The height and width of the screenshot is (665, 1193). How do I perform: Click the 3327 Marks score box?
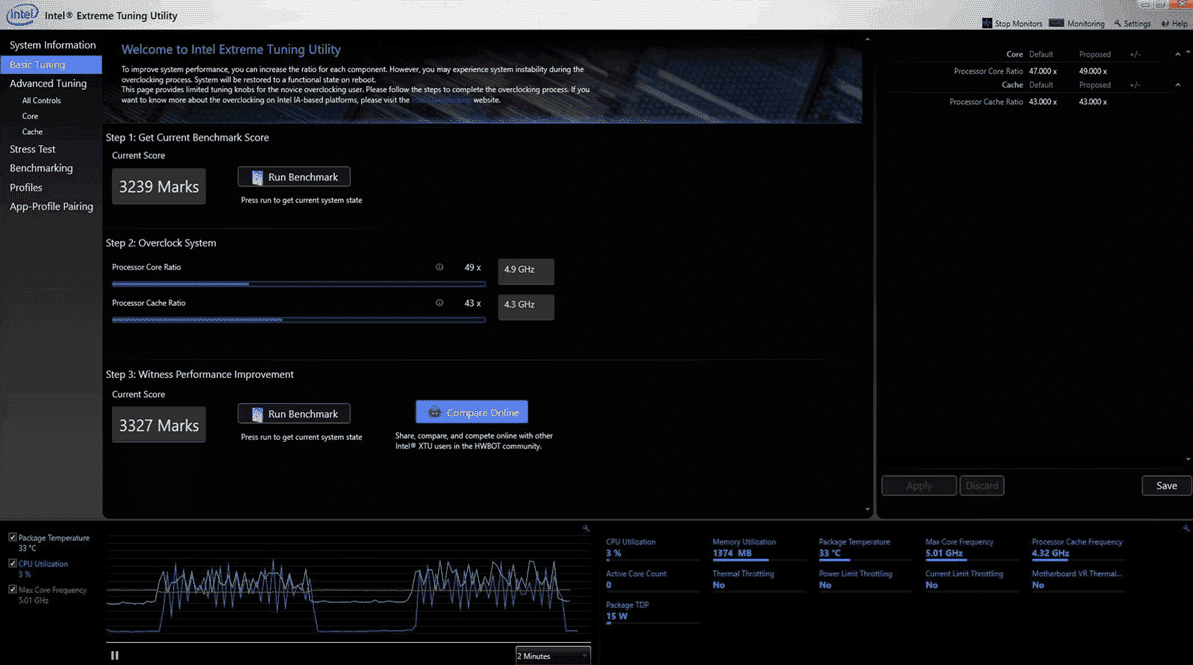158,425
